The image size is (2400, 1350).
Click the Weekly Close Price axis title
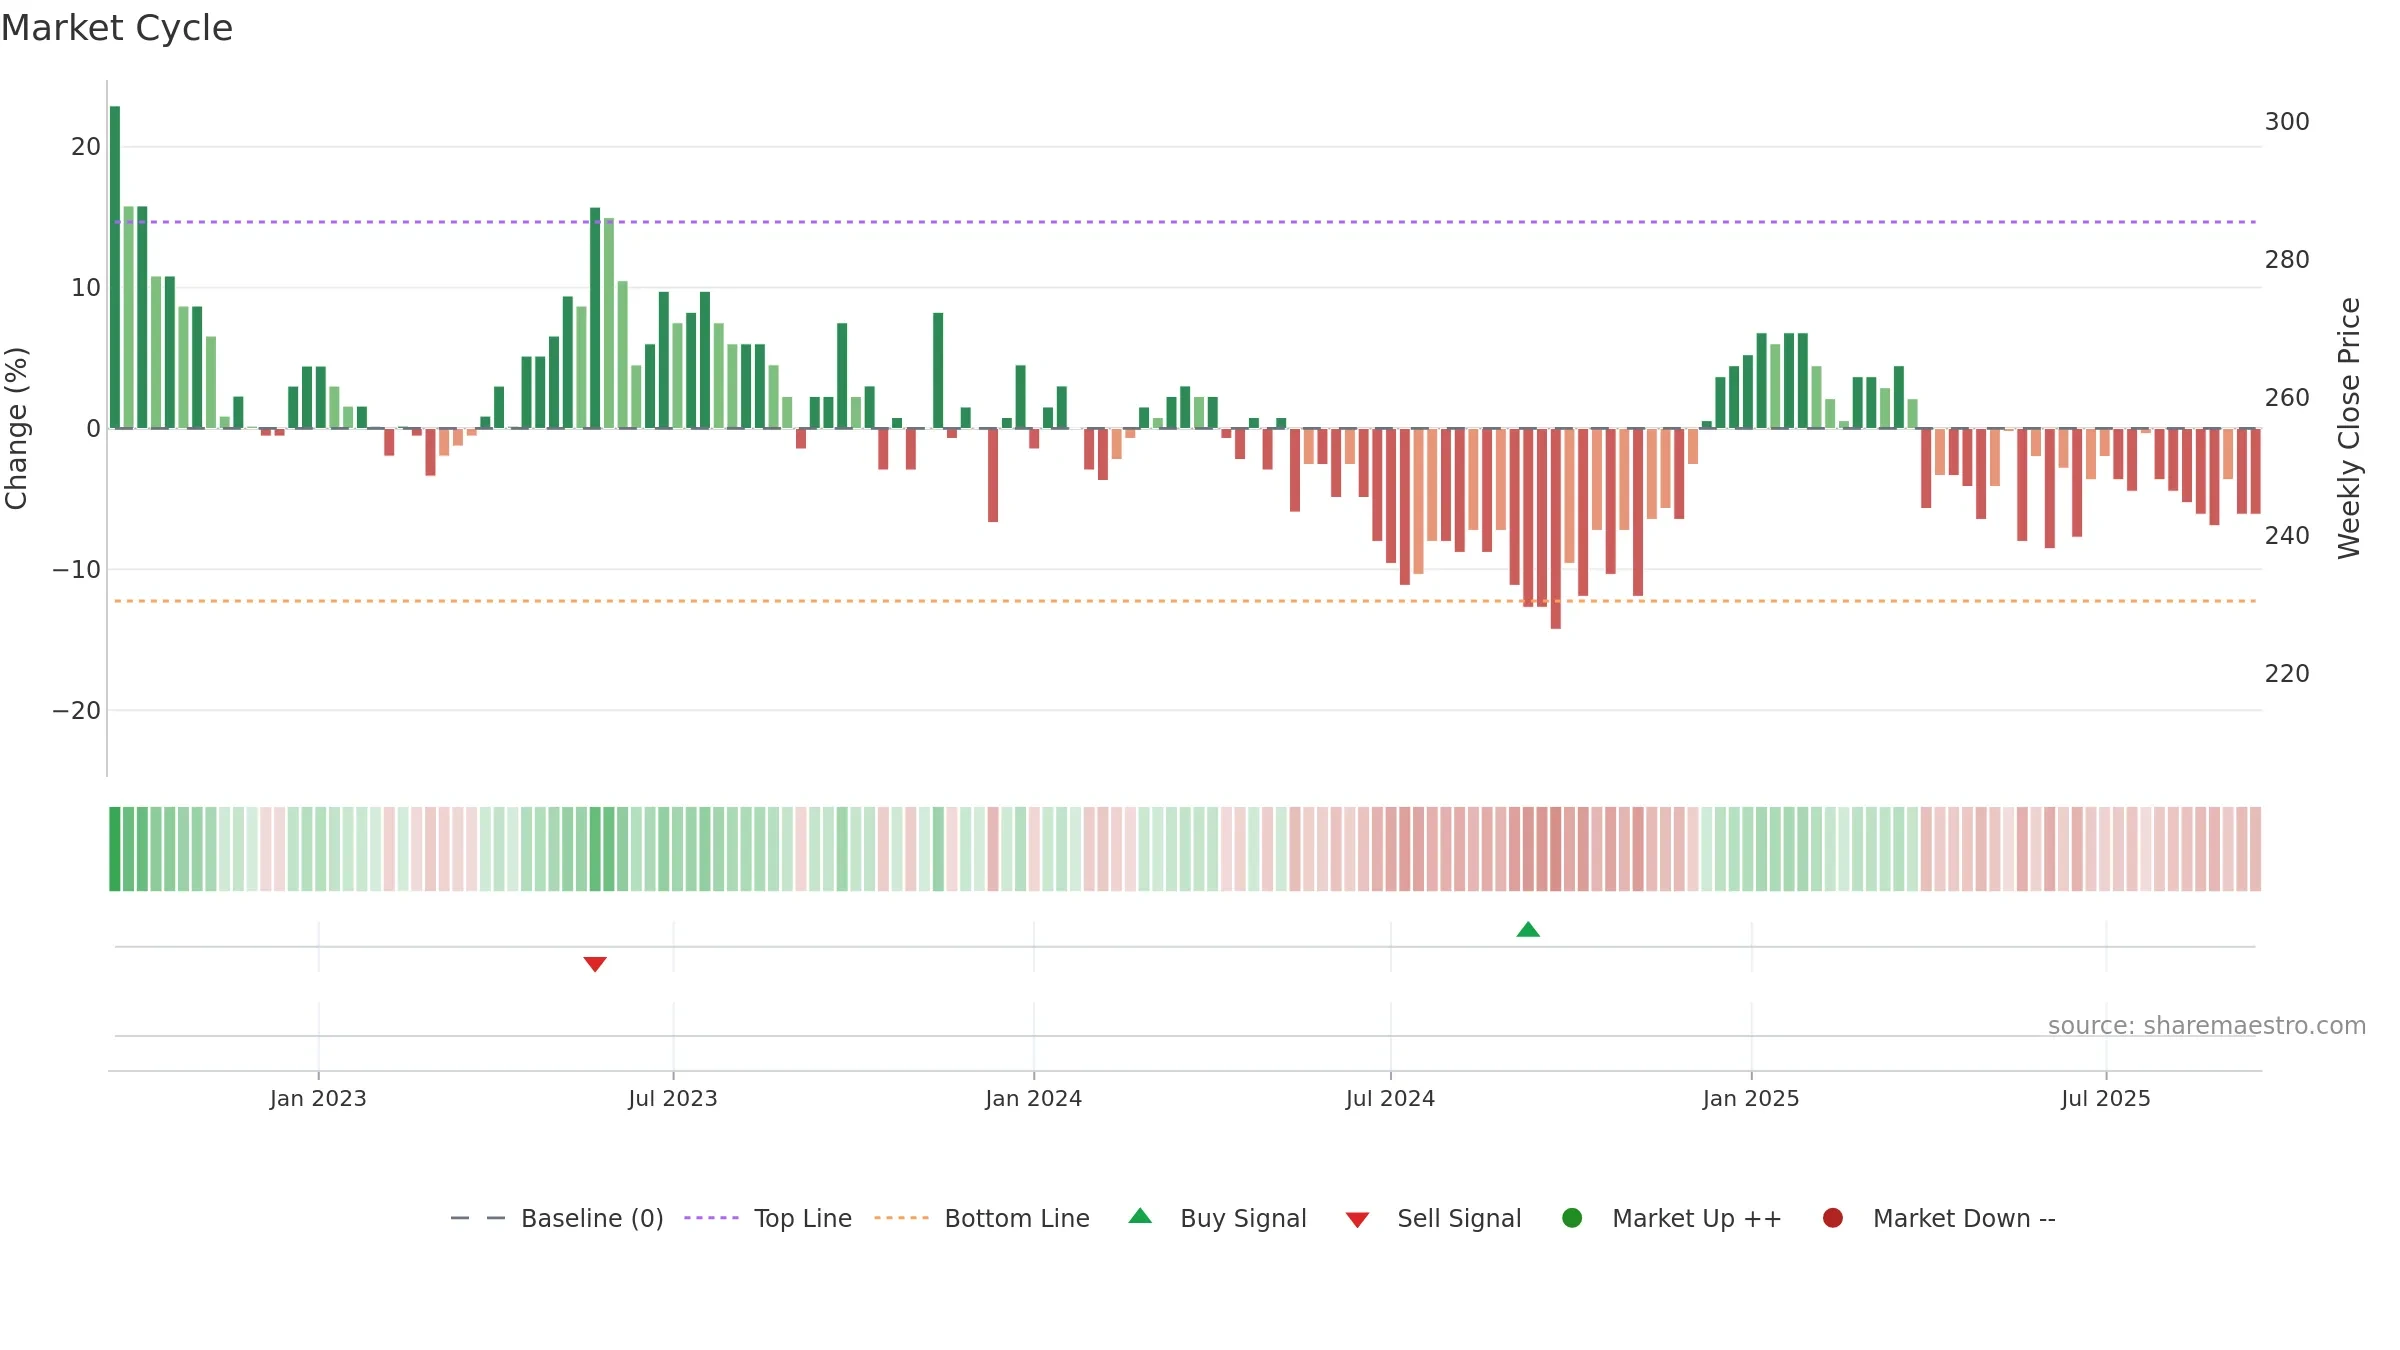pyautogui.click(x=2349, y=428)
